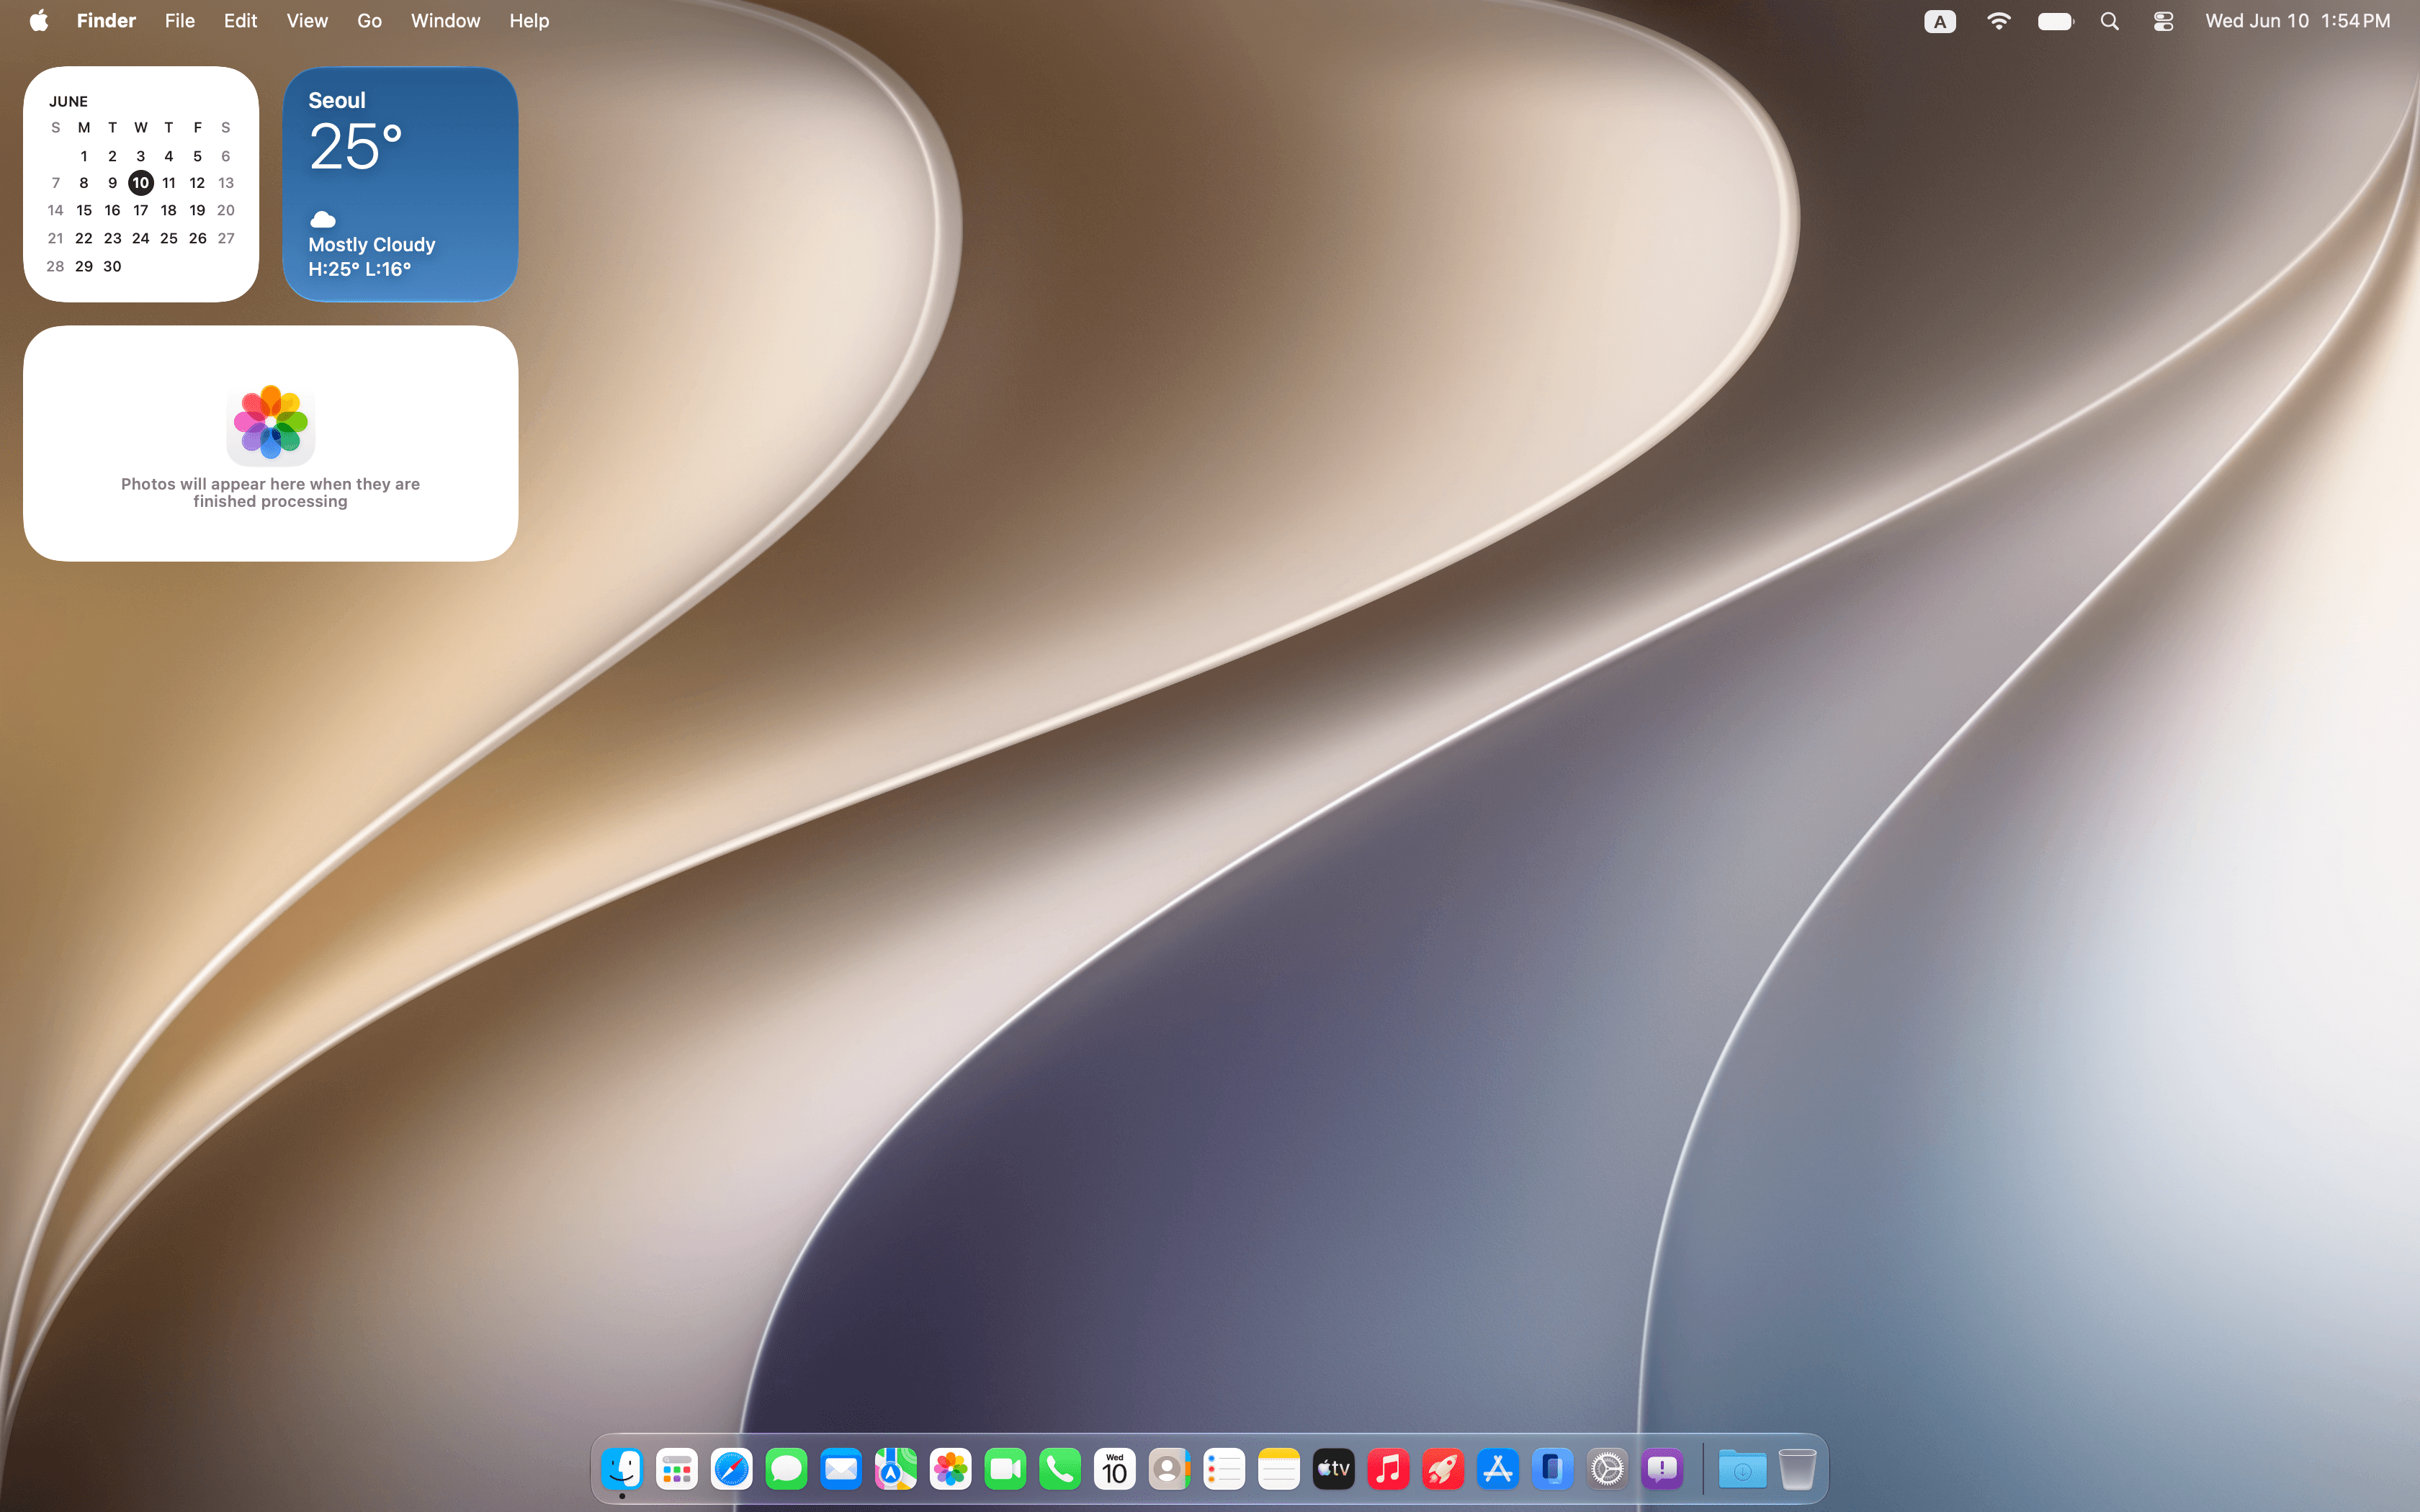Click the cloud icon in weather widget
This screenshot has width=2420, height=1512.
click(x=322, y=219)
